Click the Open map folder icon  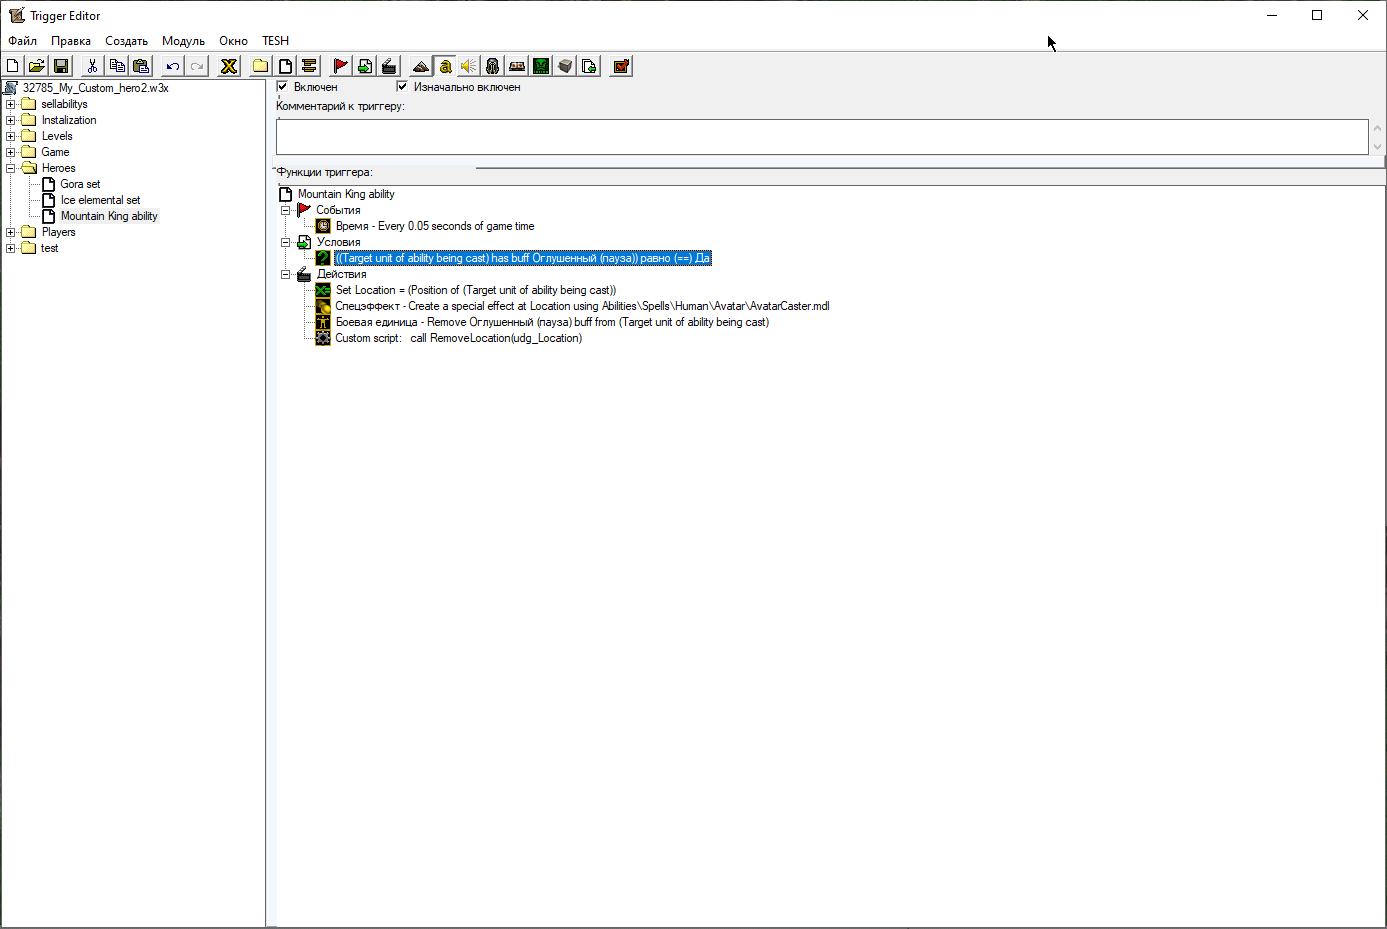pyautogui.click(x=37, y=66)
